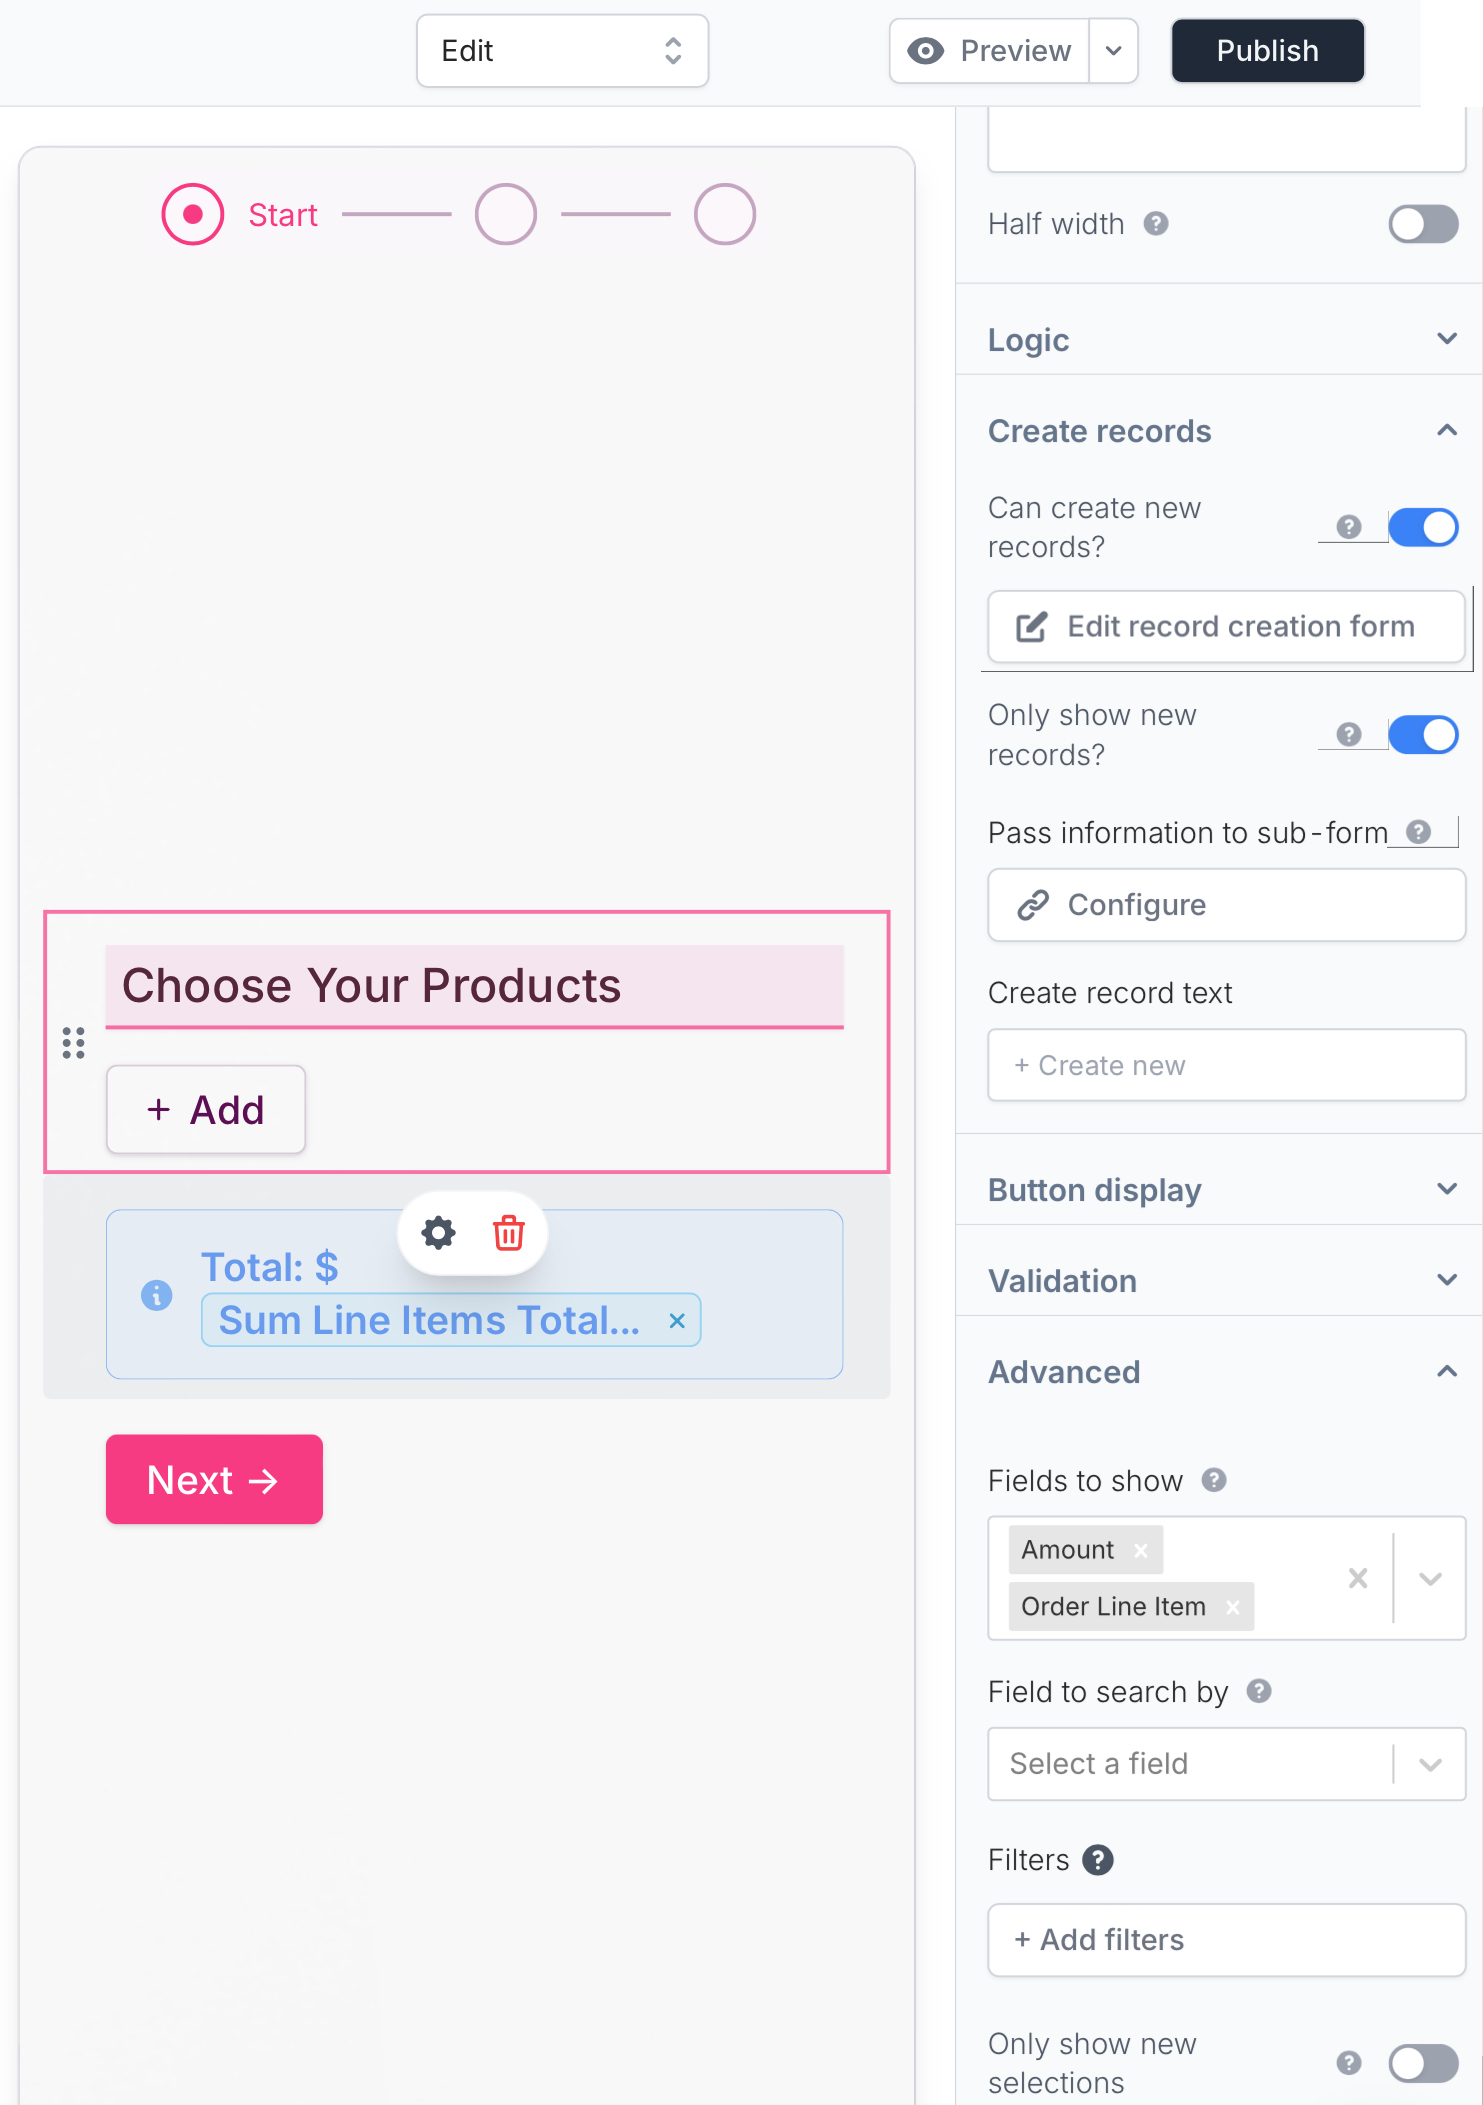Select the second step circle in progress bar

pyautogui.click(x=505, y=214)
